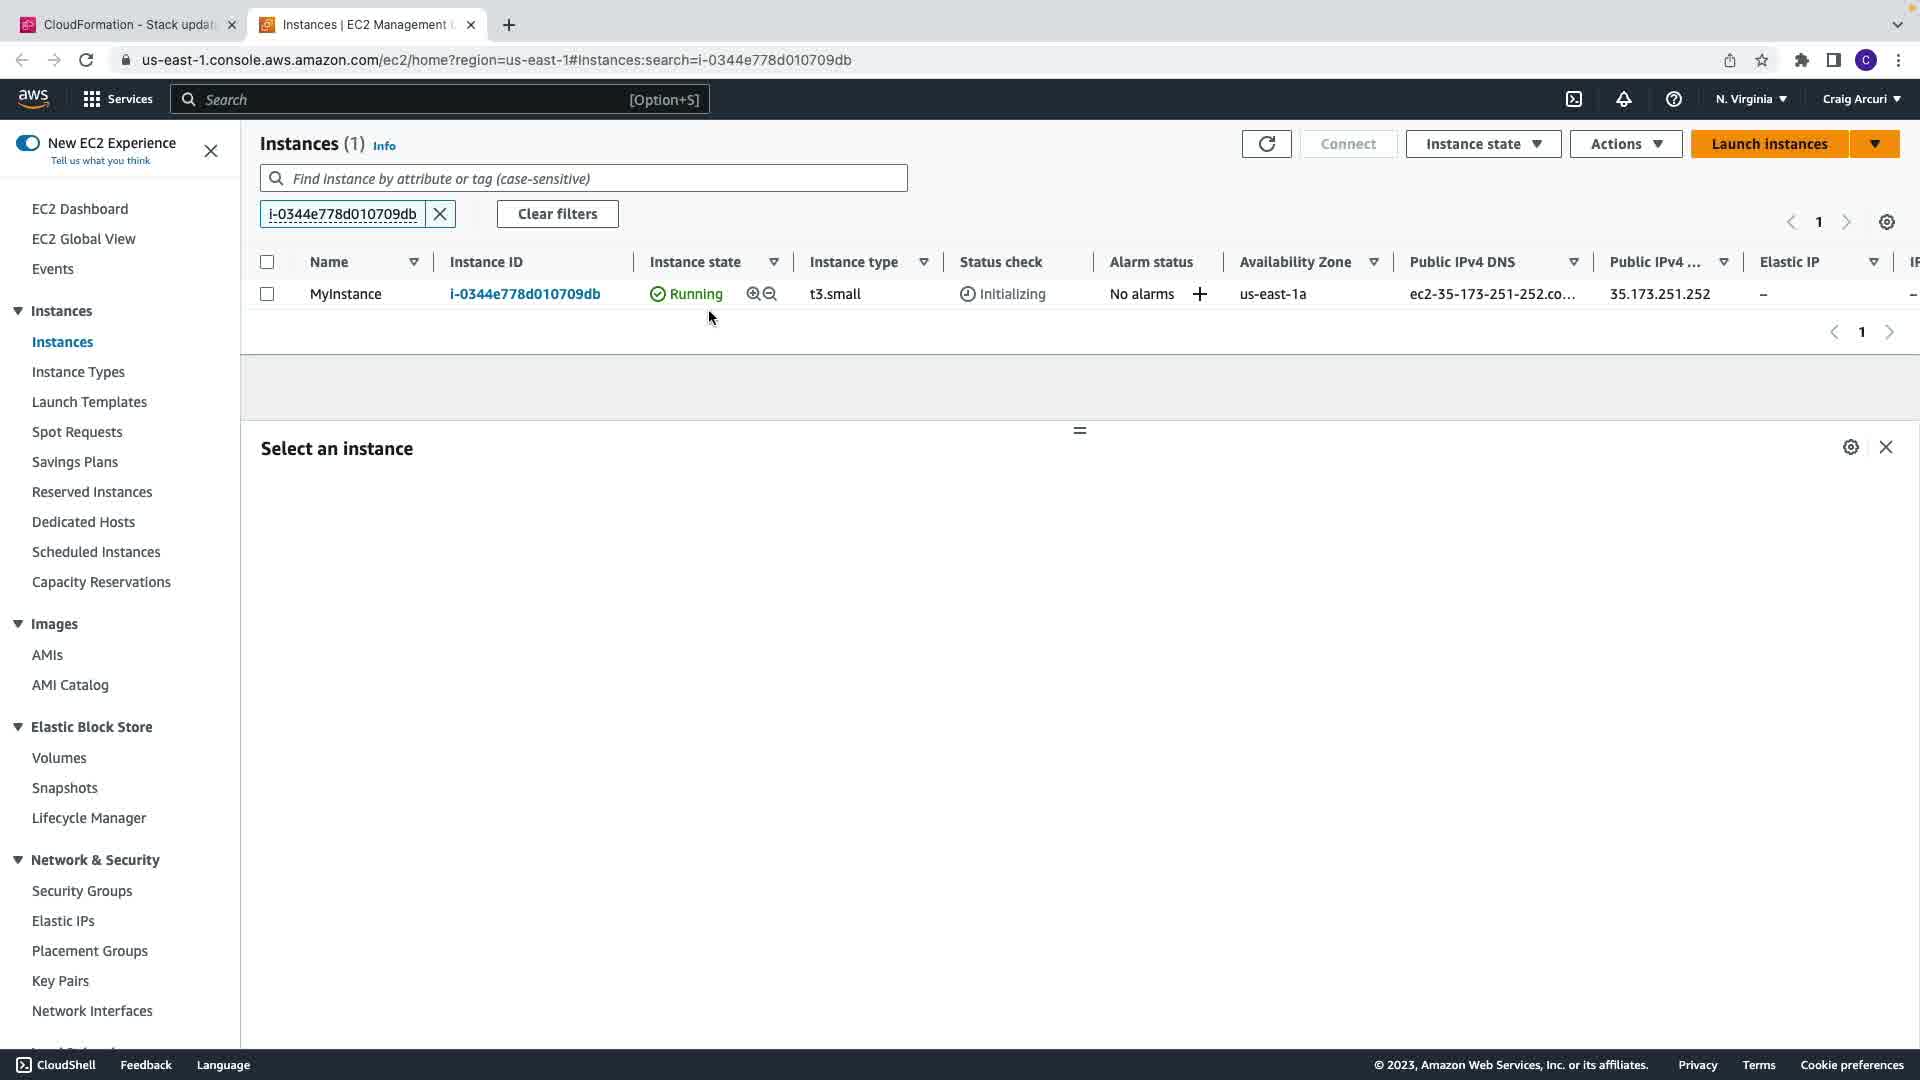This screenshot has height=1080, width=1920.
Task: Expand the Actions dropdown menu
Action: click(1625, 144)
